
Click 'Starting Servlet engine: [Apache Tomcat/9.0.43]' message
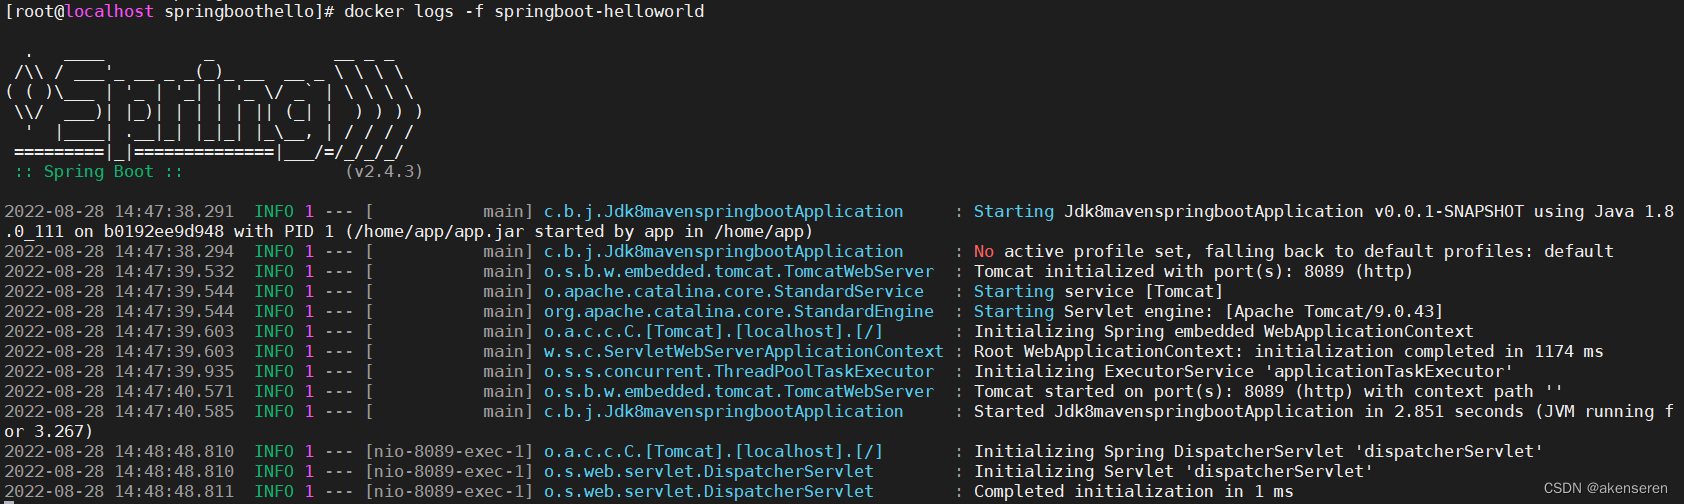tap(1209, 312)
